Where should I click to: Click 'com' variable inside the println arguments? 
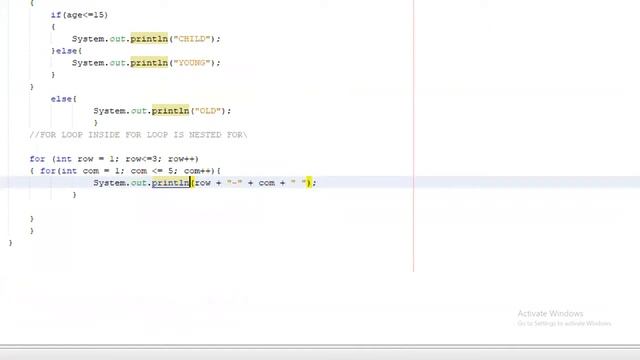tap(267, 183)
